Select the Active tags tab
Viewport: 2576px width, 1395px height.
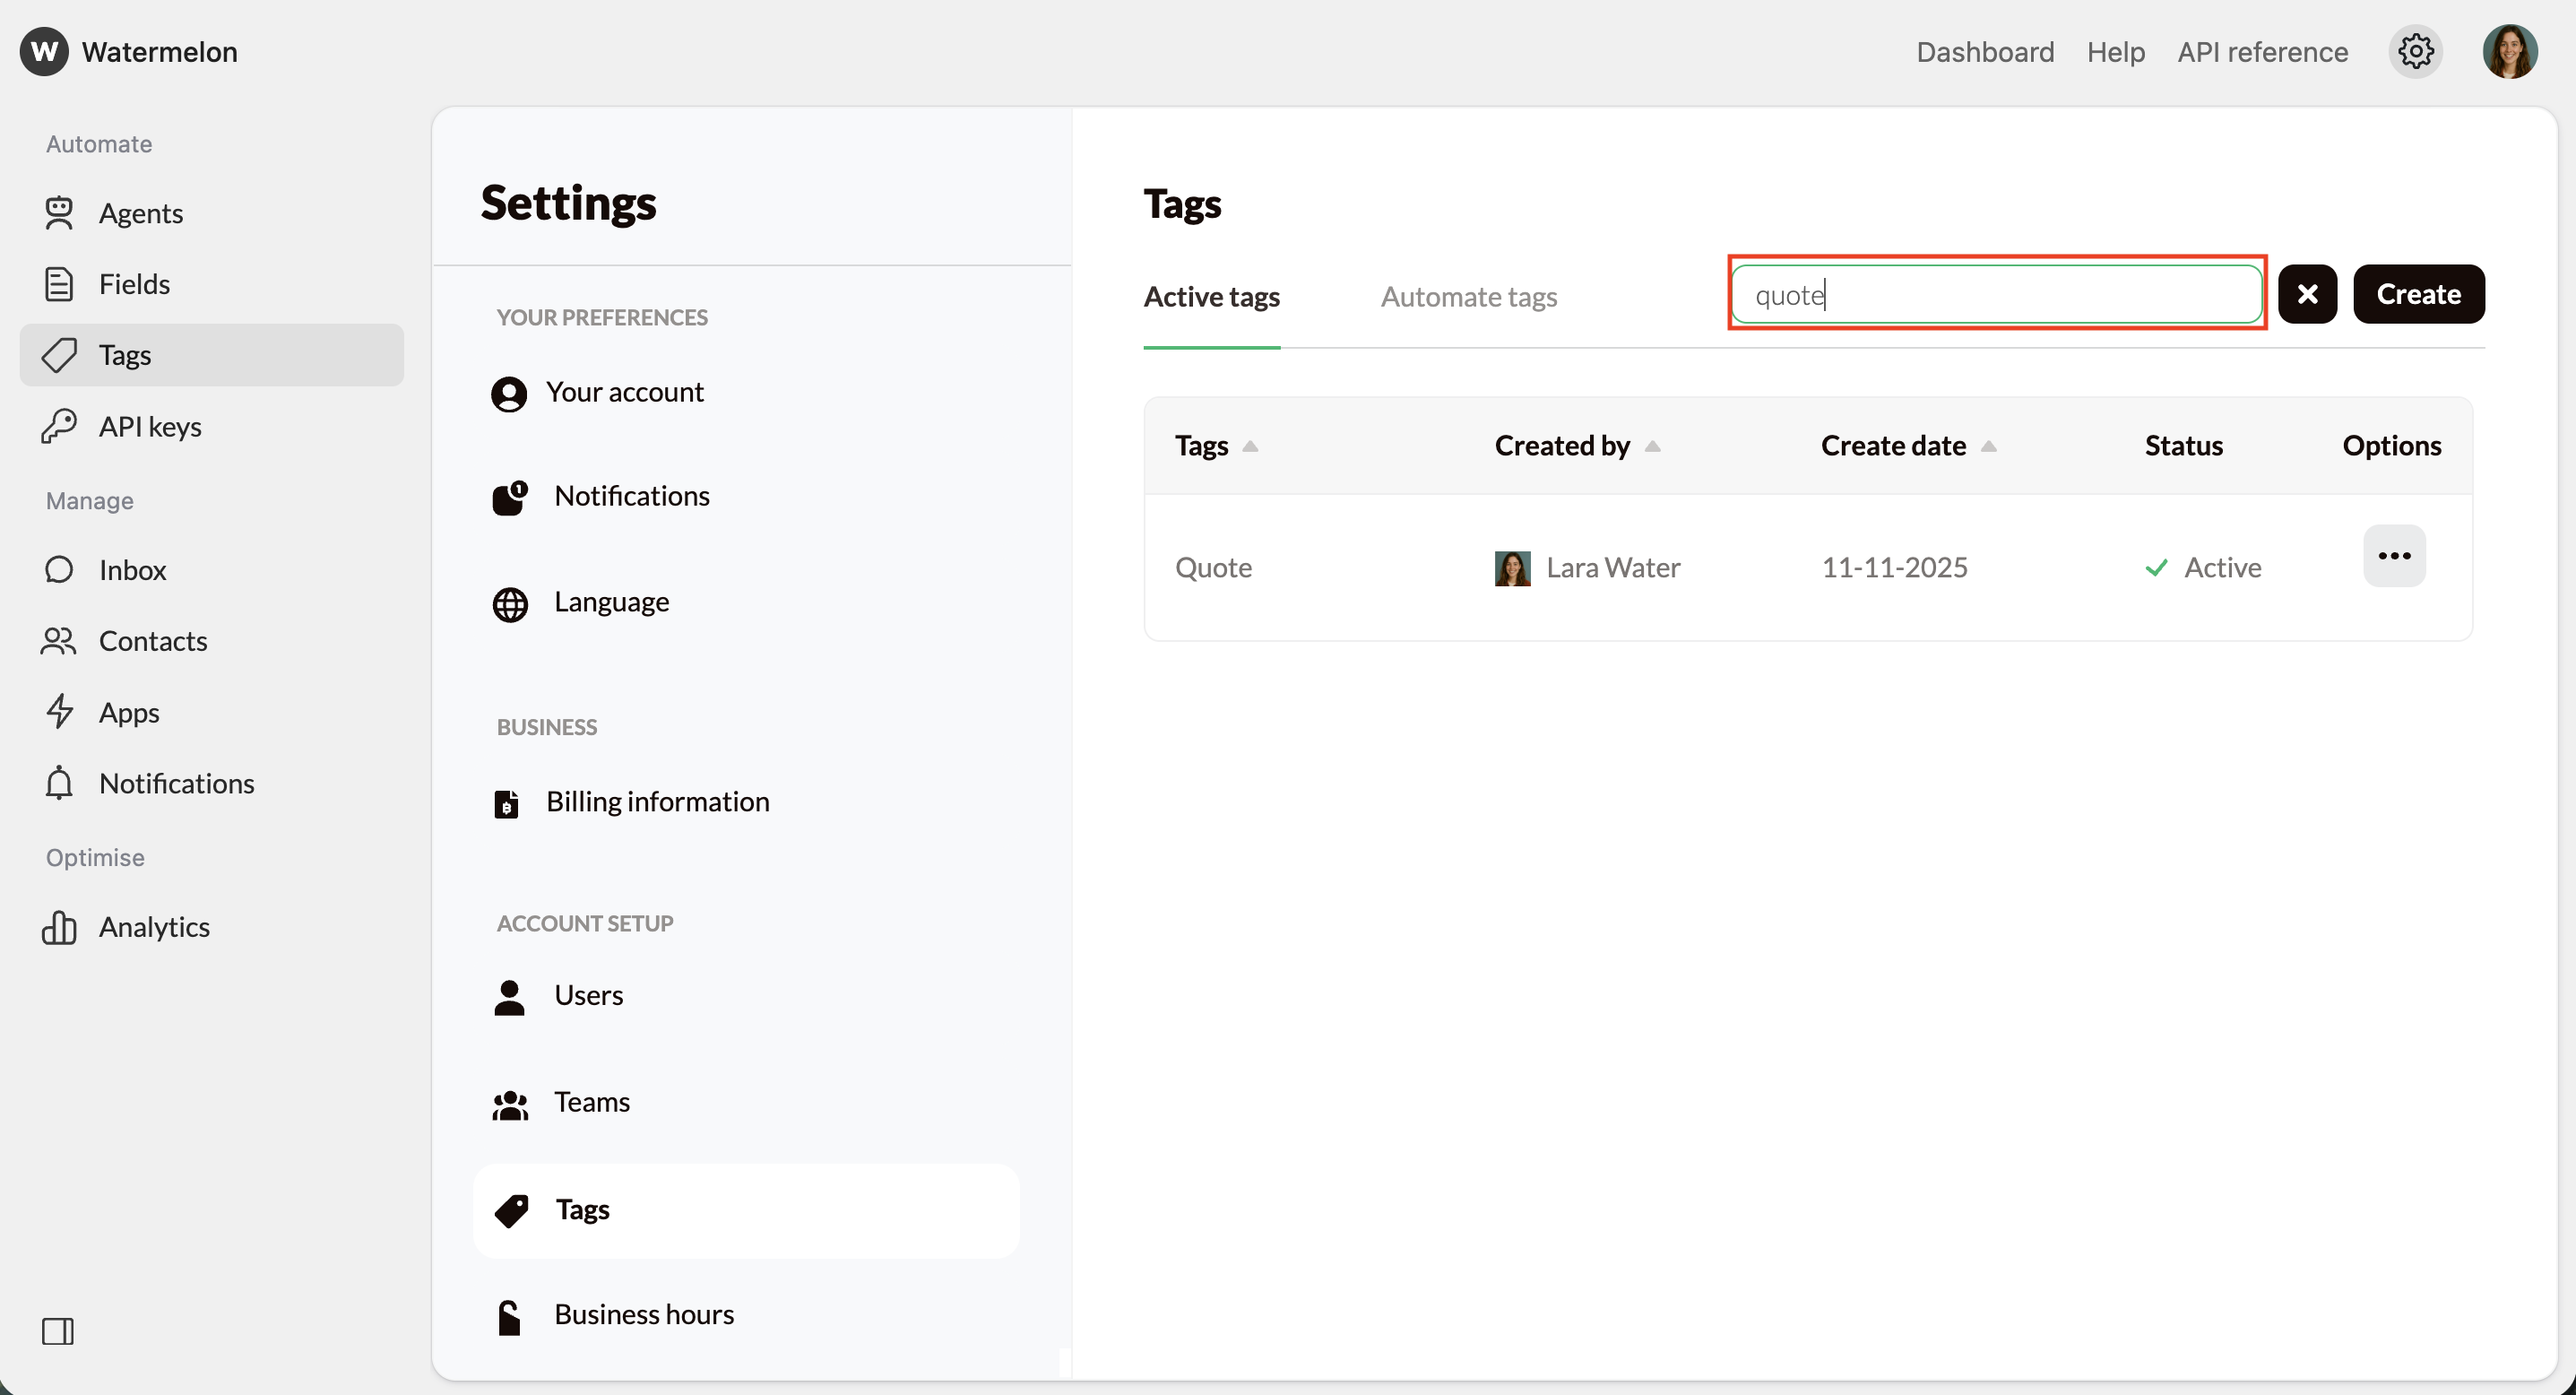pos(1211,297)
